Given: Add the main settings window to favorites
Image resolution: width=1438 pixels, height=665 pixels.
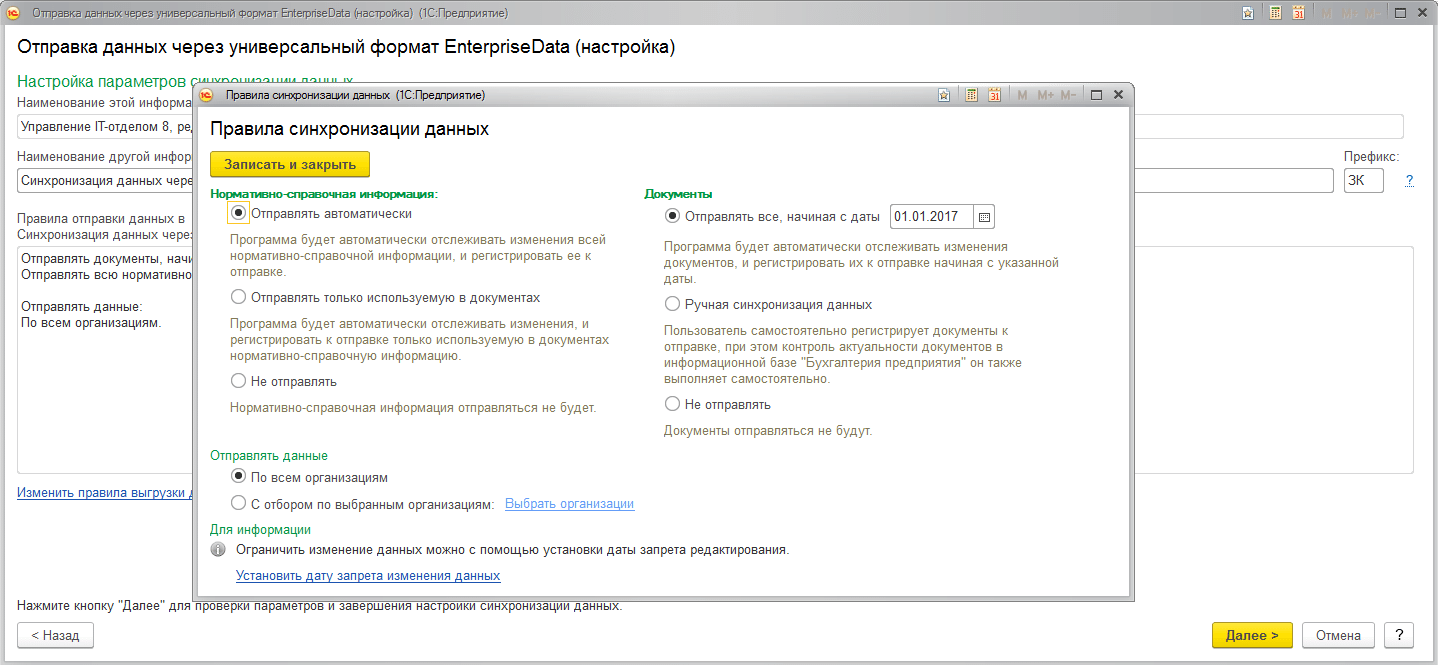Looking at the screenshot, I should tap(1247, 13).
